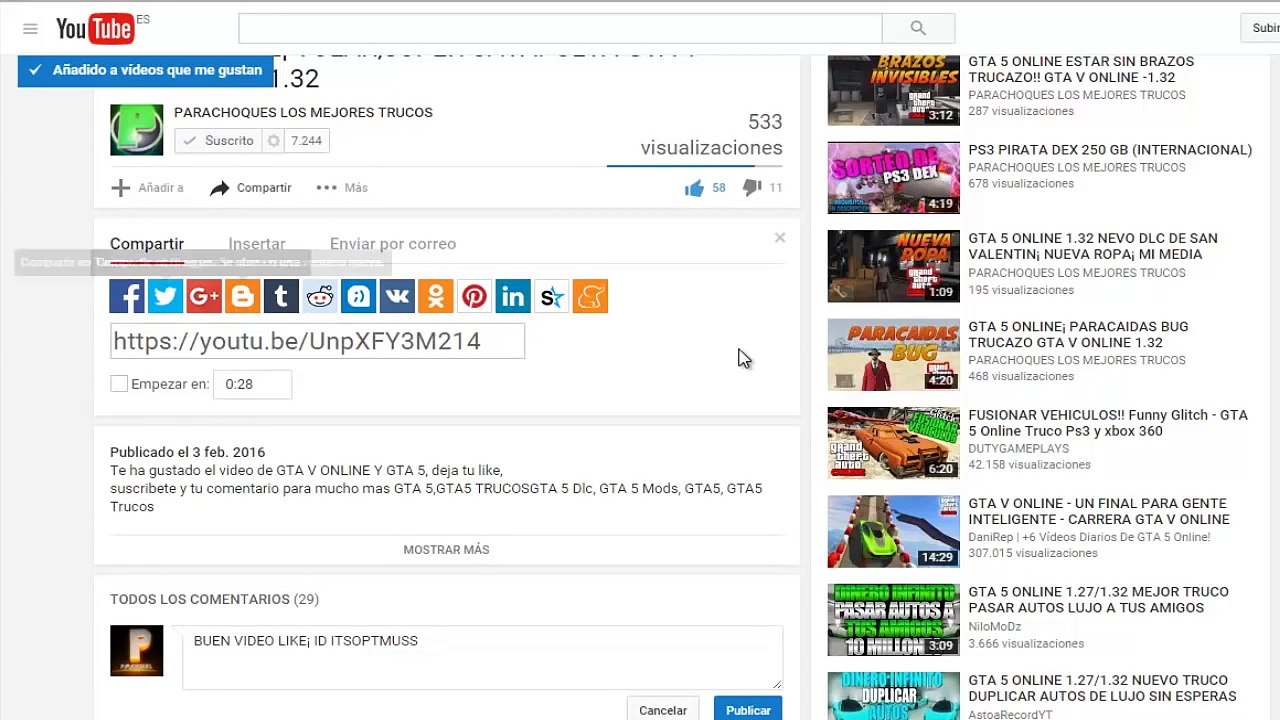Post the comment with Publicar

tap(748, 710)
